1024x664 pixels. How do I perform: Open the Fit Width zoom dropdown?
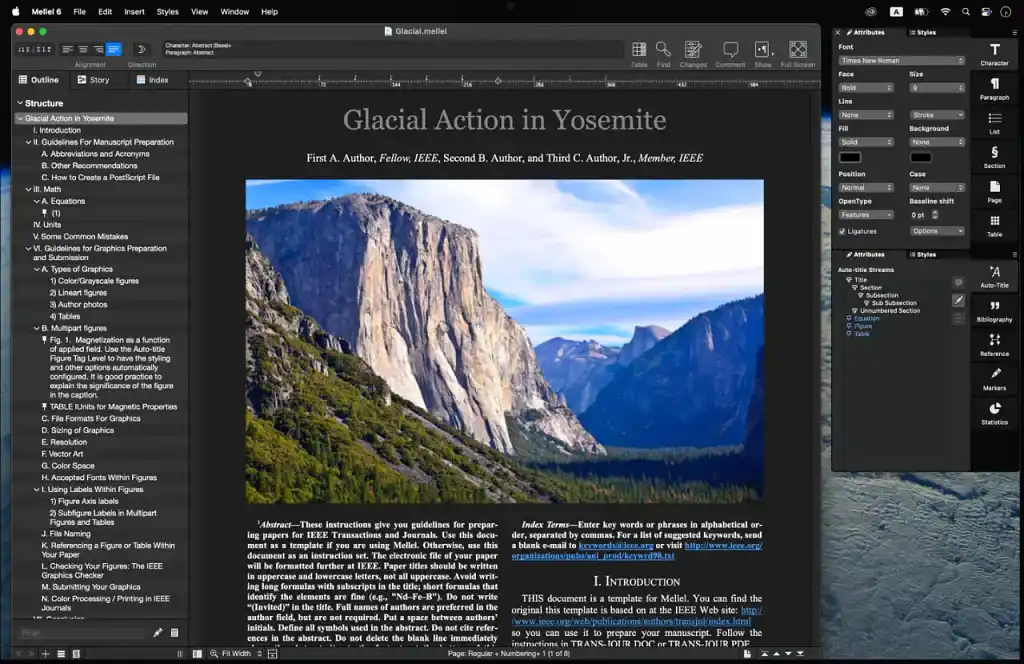238,653
